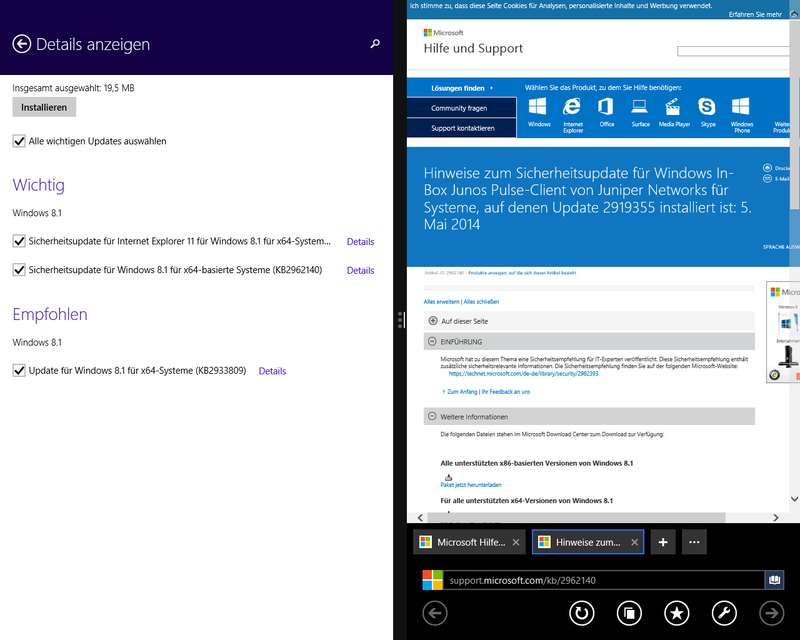Switch to Microsoft Hilfe browser tab
This screenshot has height=640, width=800.
(x=462, y=542)
